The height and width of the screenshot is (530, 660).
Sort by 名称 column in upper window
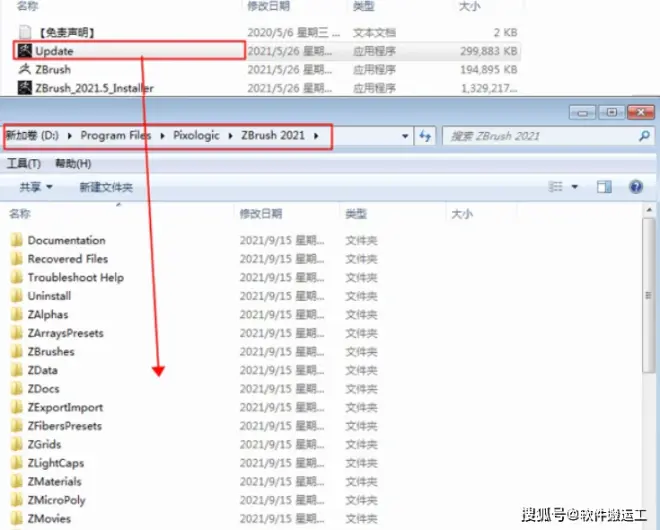click(x=27, y=6)
